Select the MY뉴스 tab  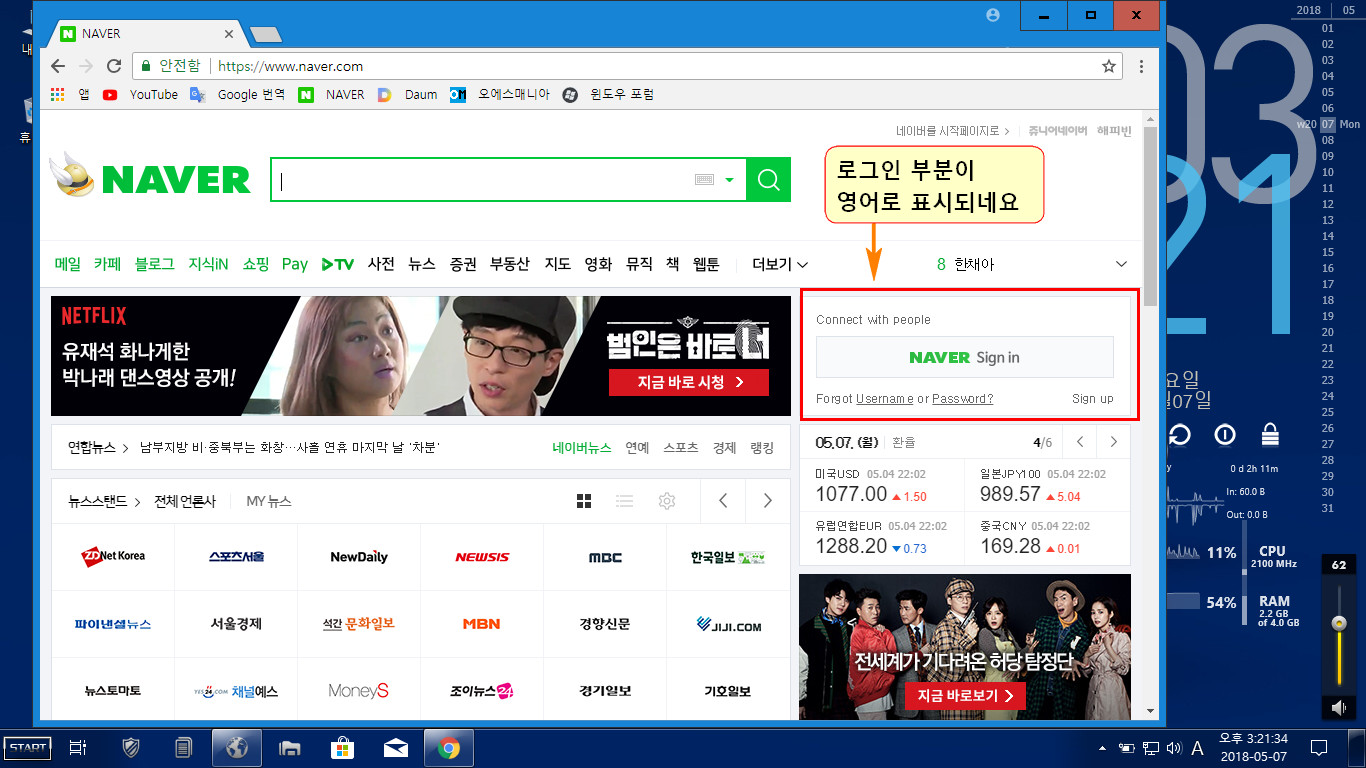(x=269, y=501)
